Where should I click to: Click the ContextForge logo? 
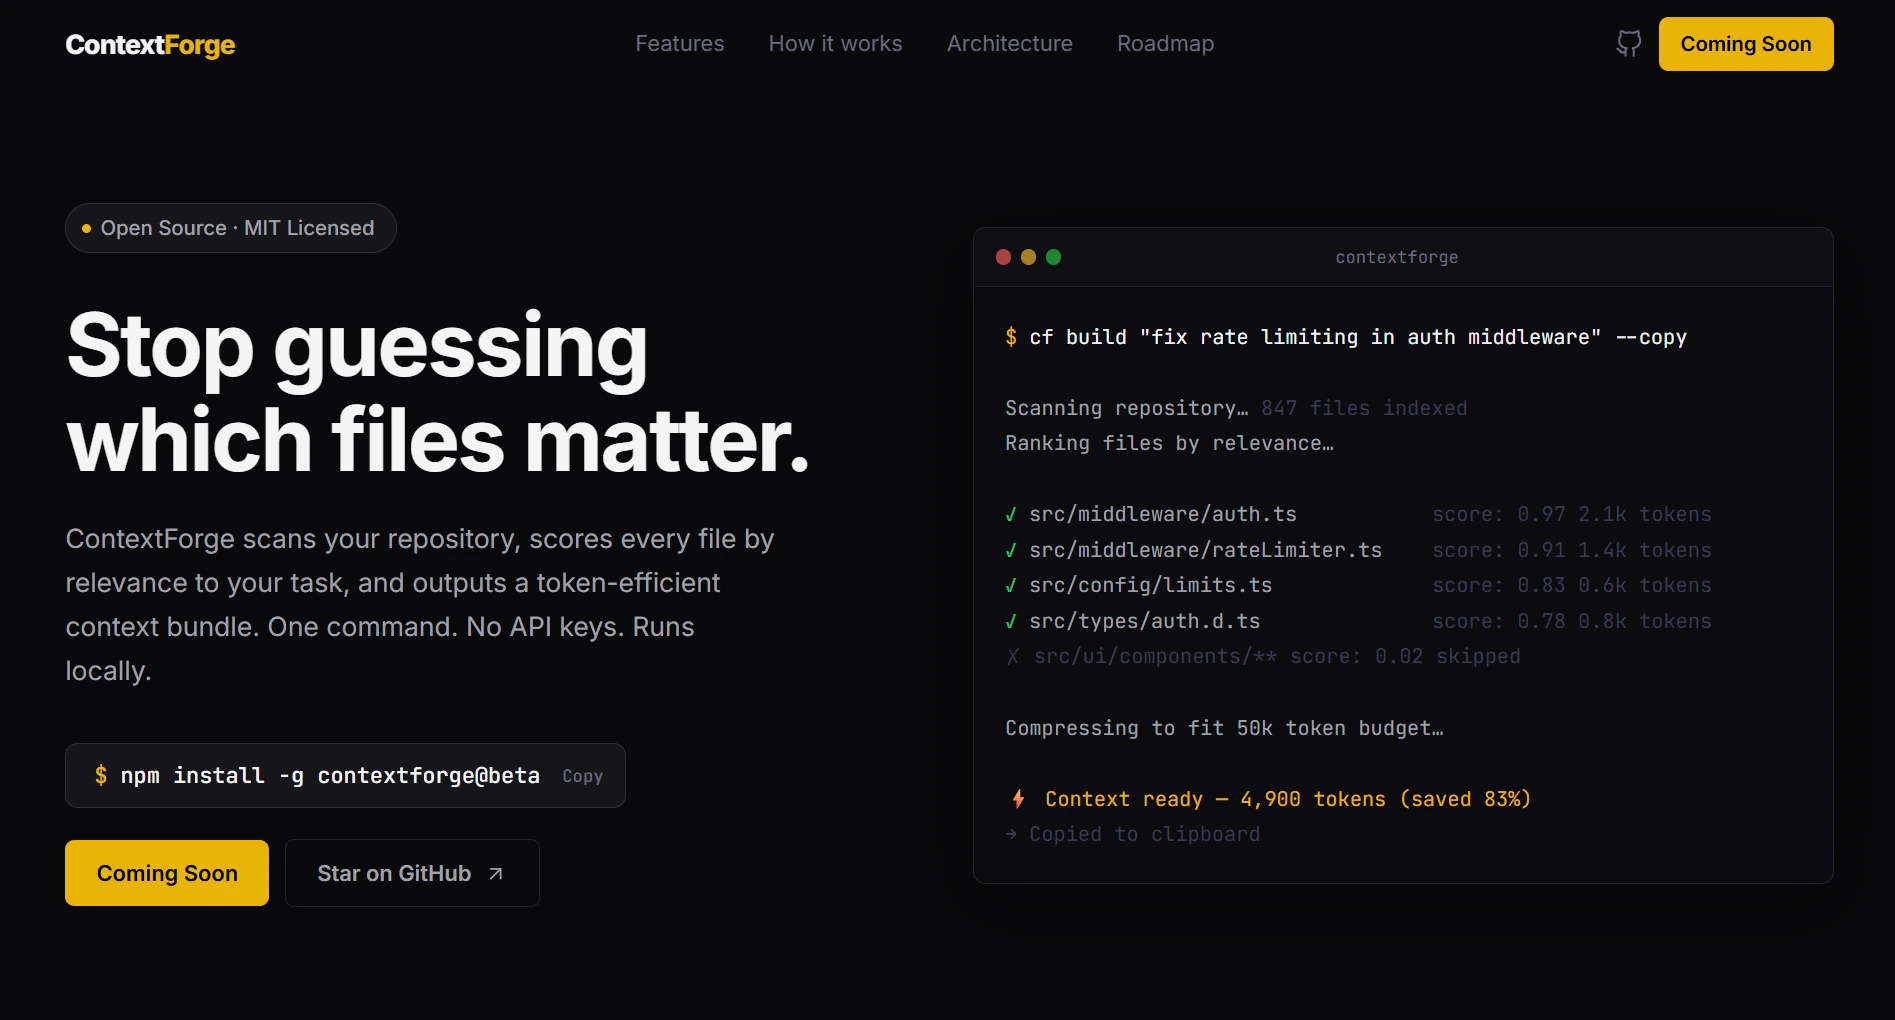pos(150,45)
